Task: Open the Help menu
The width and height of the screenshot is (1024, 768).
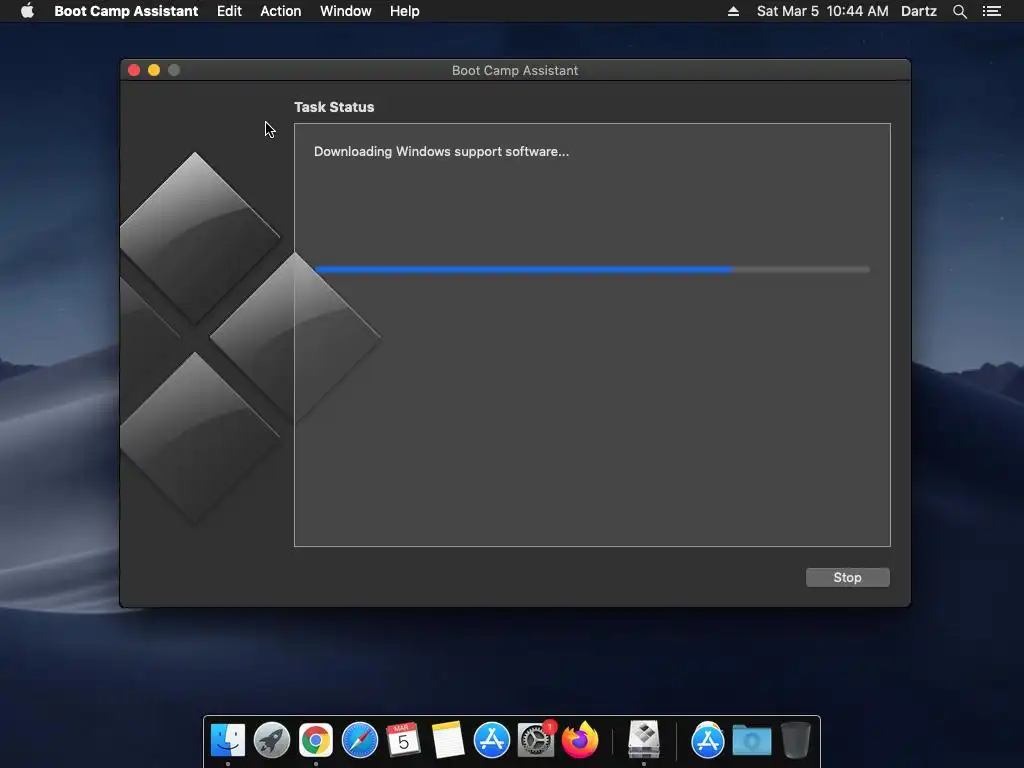Action: [x=405, y=11]
